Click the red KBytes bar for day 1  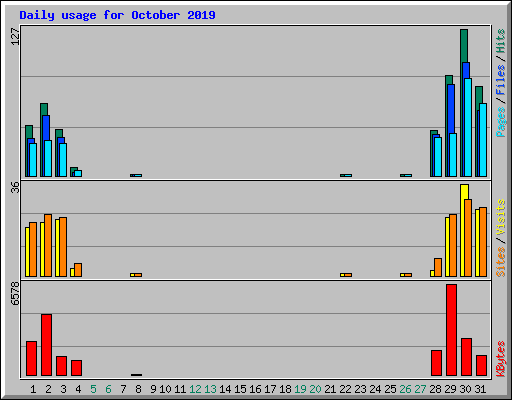click(x=31, y=359)
